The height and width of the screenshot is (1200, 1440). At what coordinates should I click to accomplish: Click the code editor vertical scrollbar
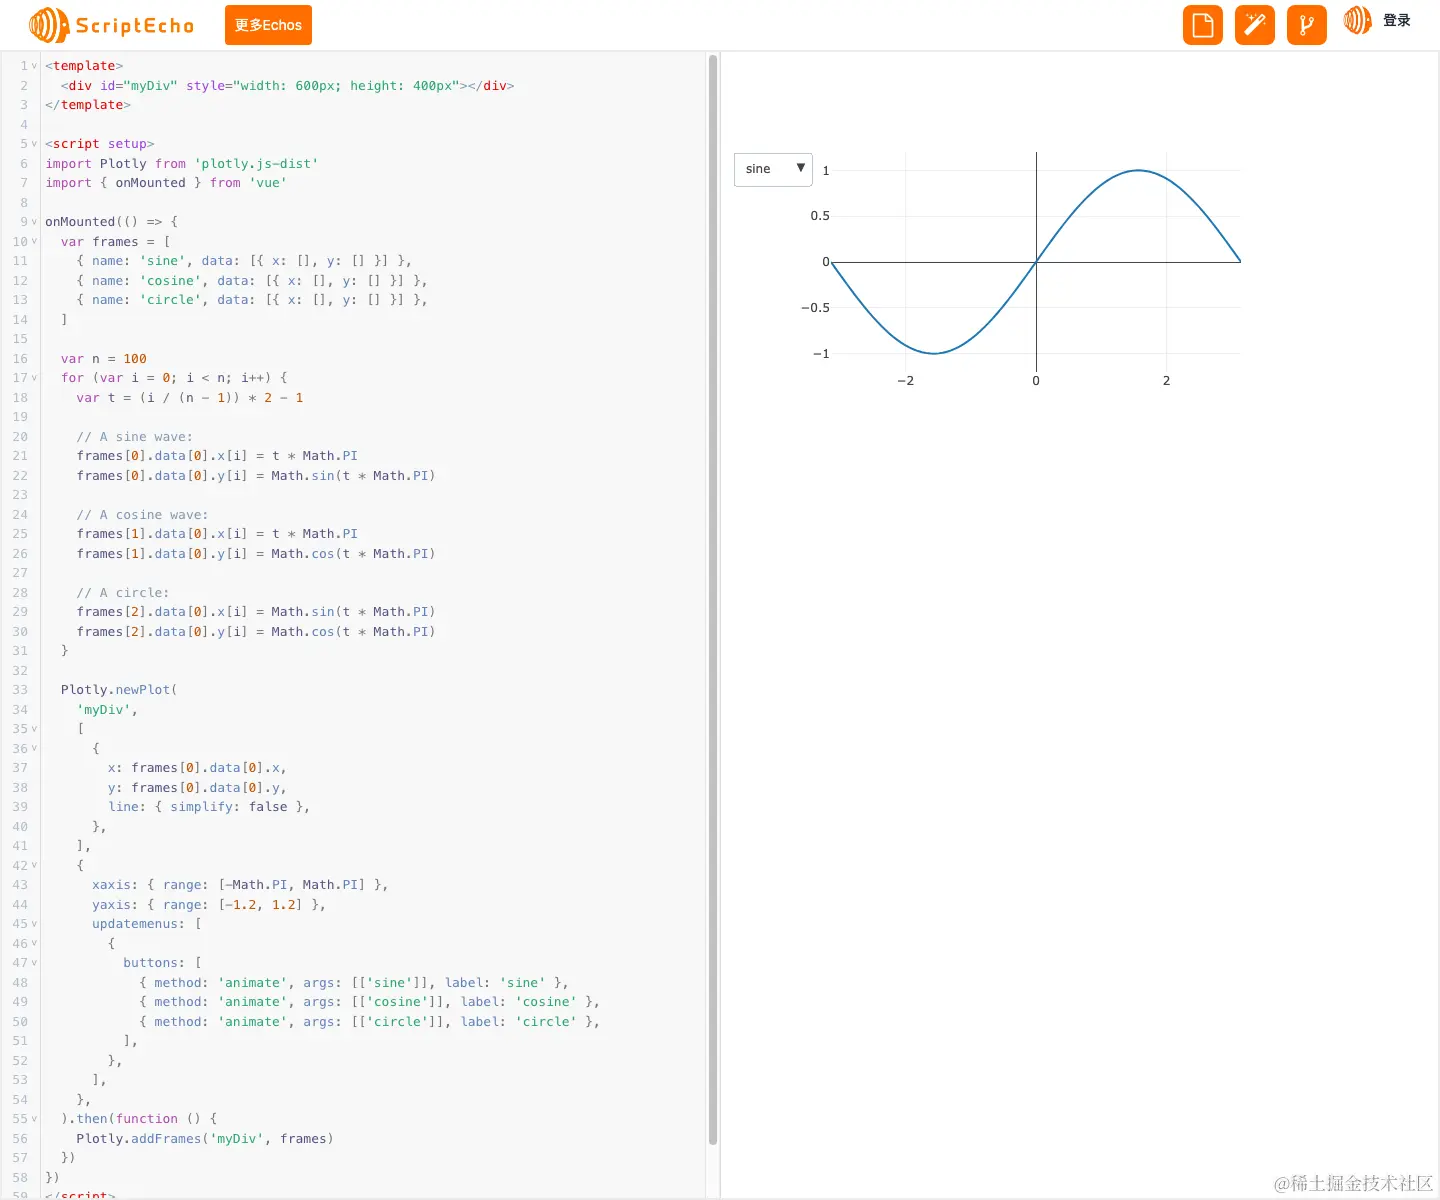click(x=713, y=600)
